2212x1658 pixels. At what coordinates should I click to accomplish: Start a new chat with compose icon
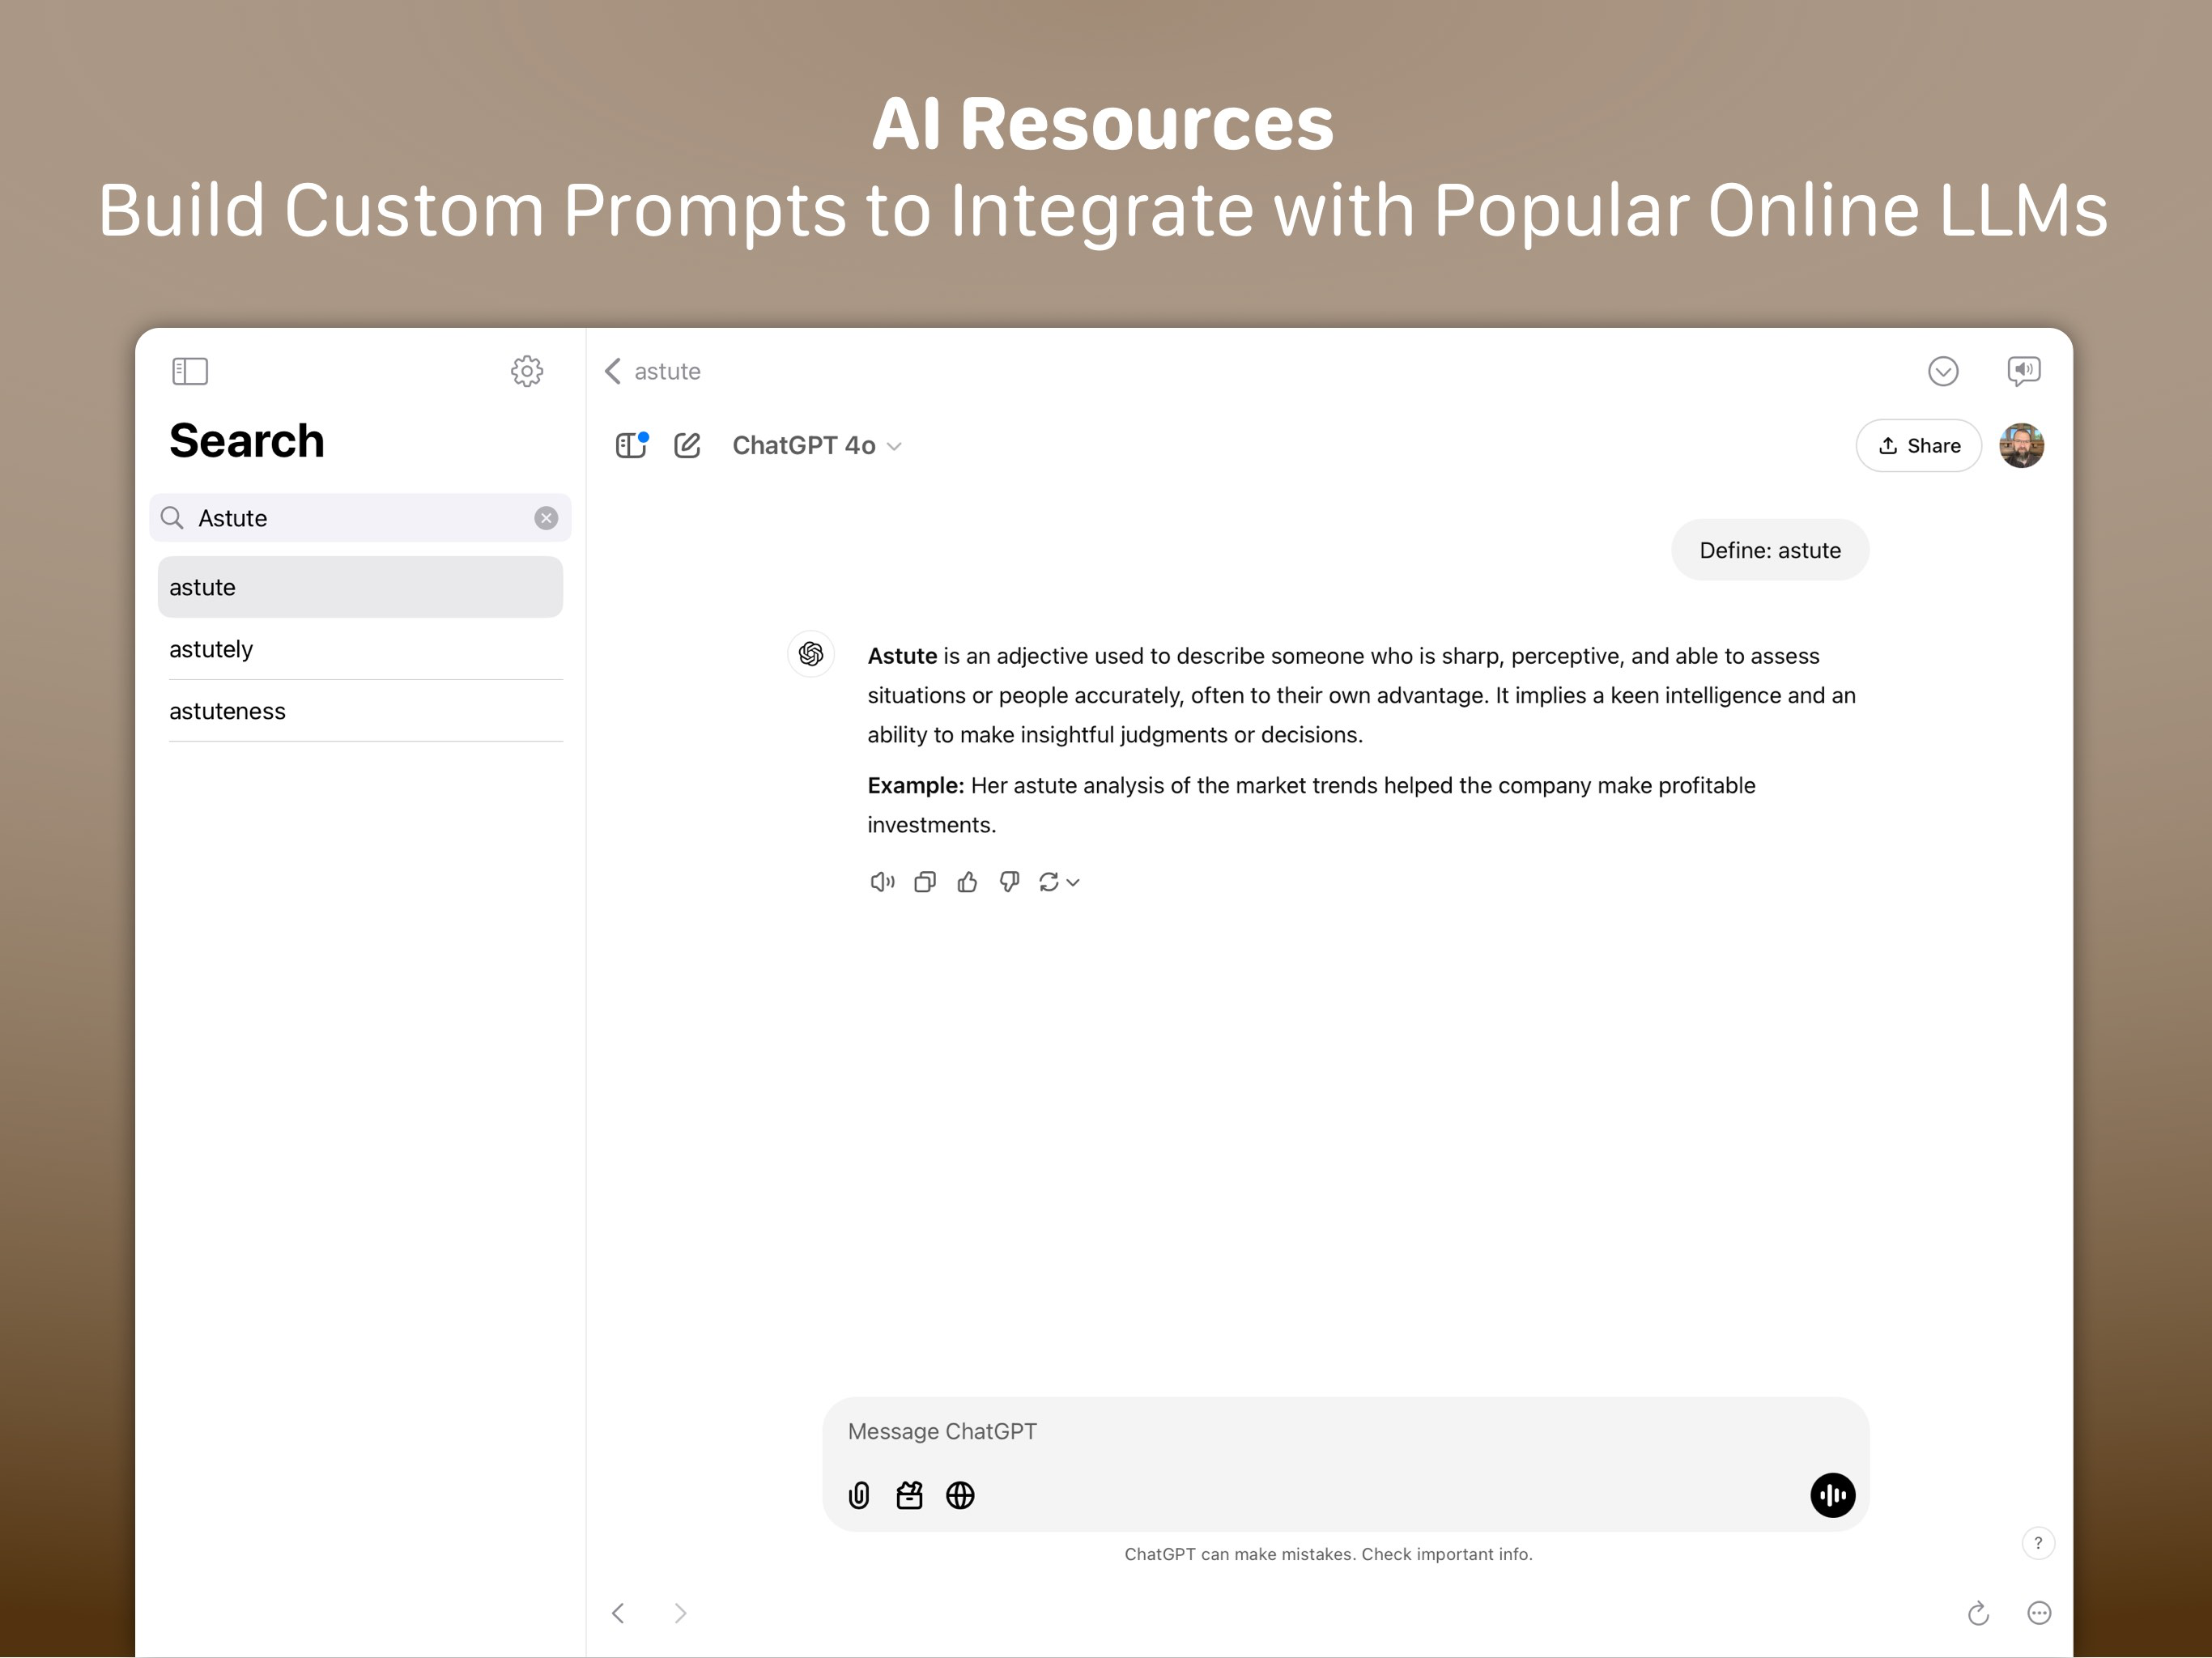(688, 445)
